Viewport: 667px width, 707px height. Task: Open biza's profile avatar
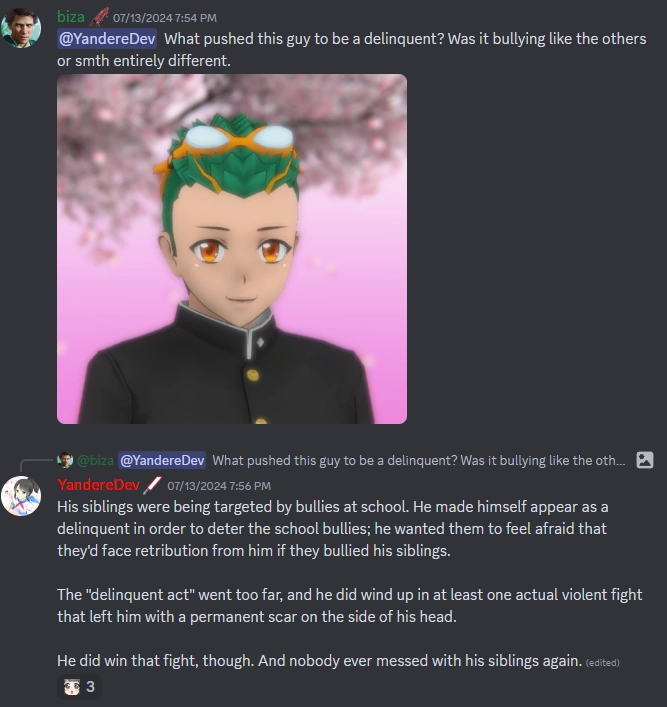21,28
